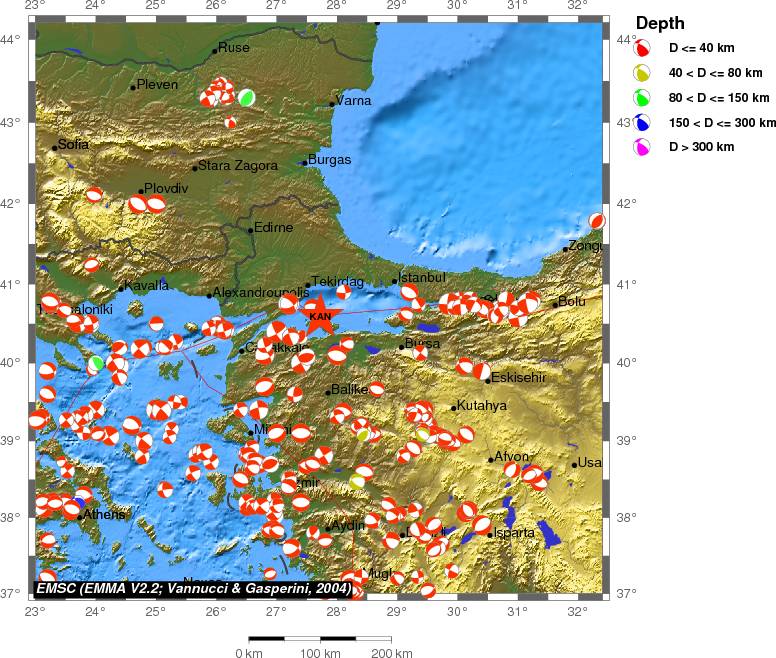The image size is (776, 658).
Task: Click the Istanbul city label
Action: [x=422, y=277]
